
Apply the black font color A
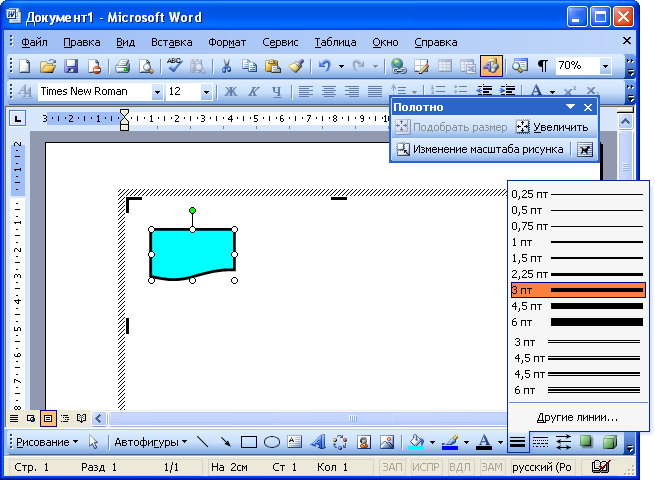[x=484, y=442]
